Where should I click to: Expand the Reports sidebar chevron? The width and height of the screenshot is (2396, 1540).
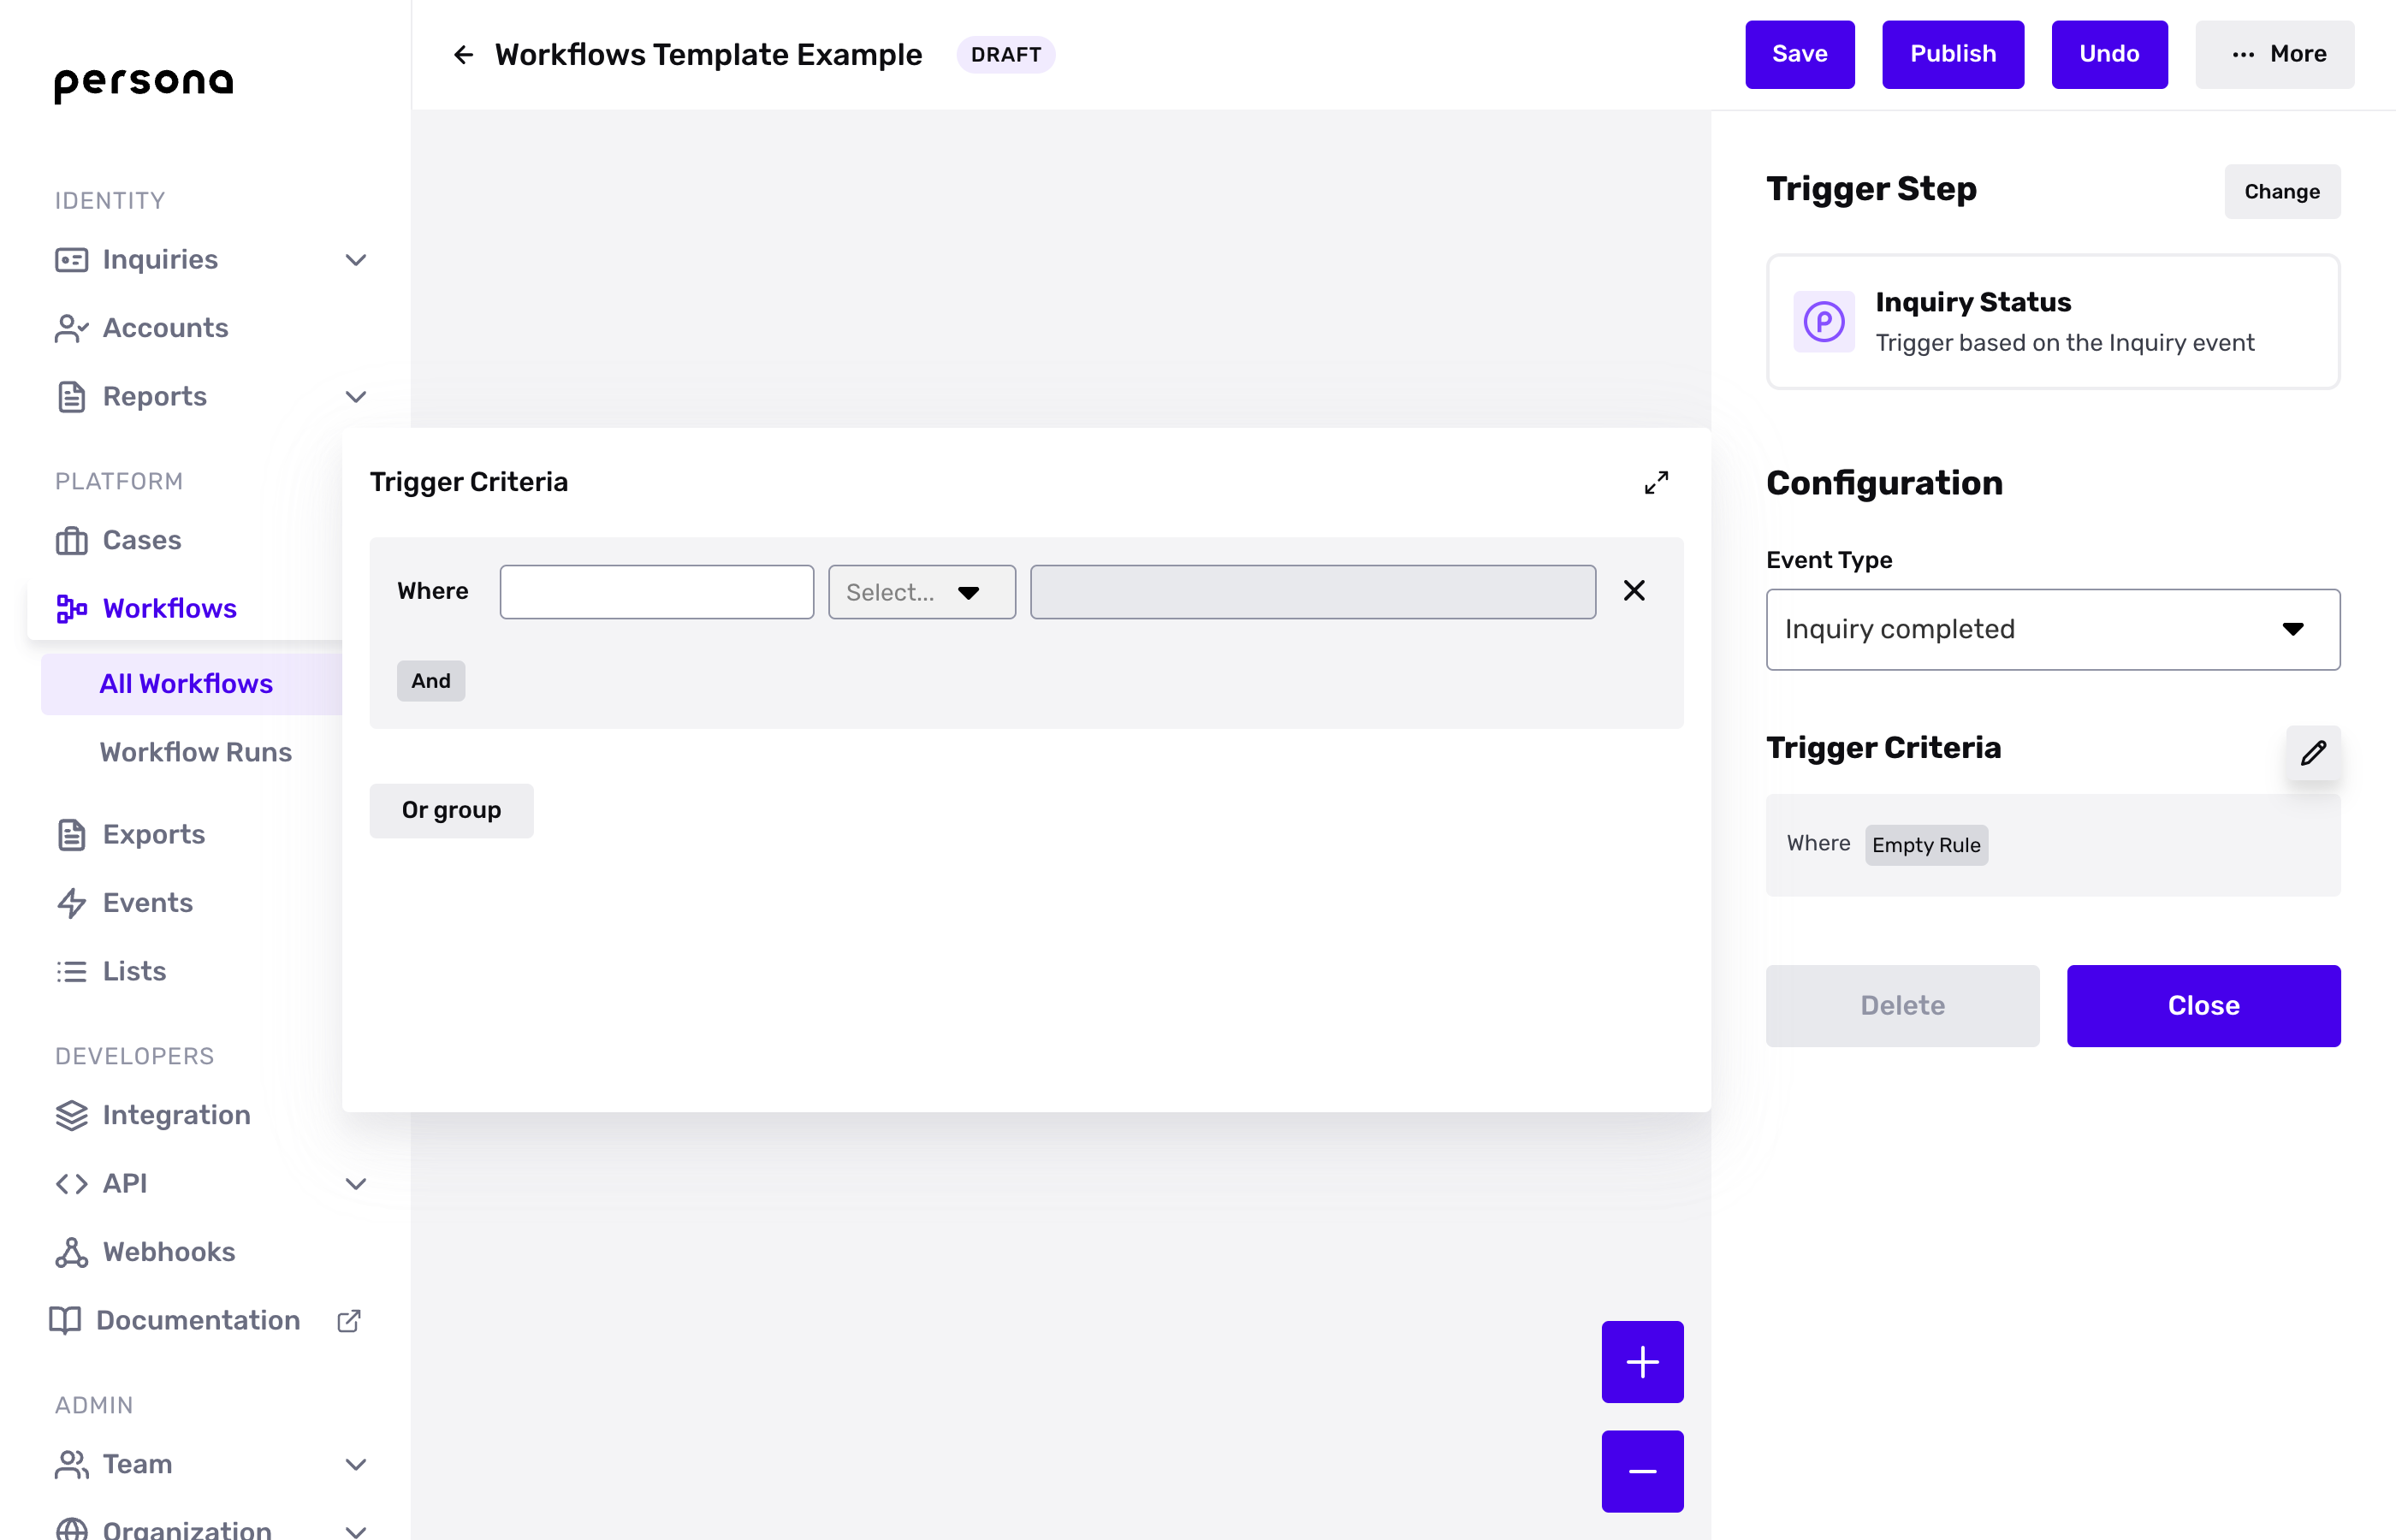pos(355,397)
